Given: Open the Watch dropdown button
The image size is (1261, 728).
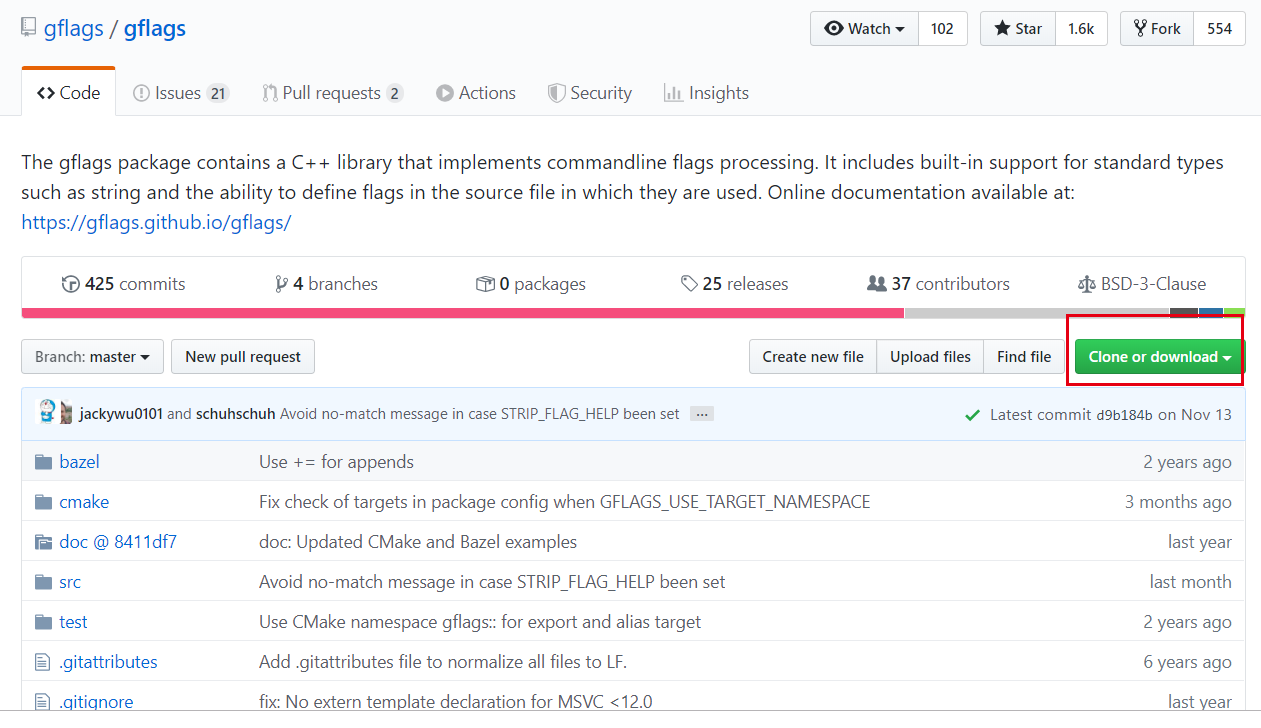Looking at the screenshot, I should 864,29.
